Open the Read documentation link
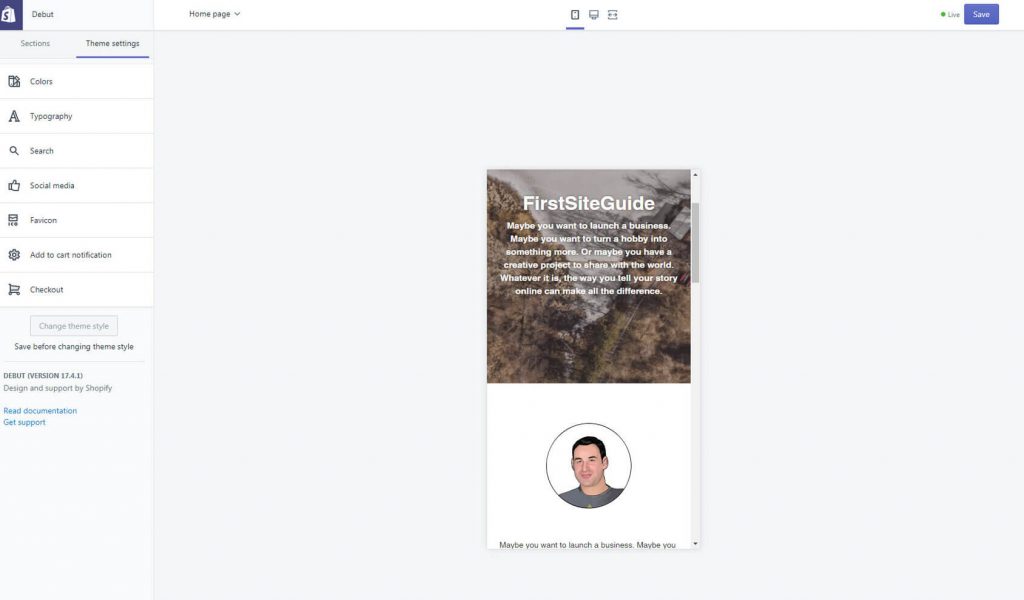 [x=40, y=410]
